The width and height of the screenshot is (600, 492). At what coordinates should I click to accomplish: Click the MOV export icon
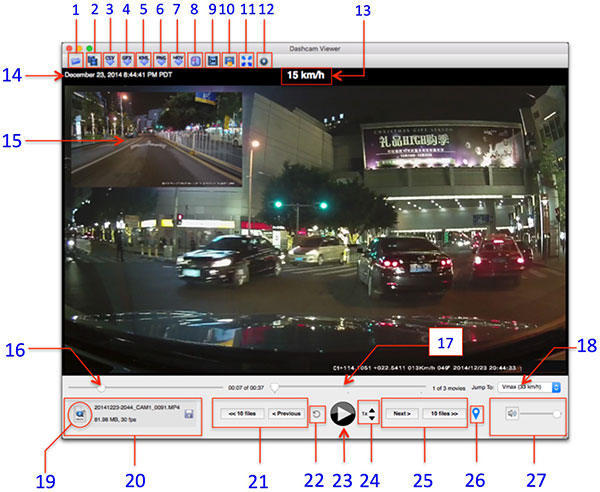point(178,59)
